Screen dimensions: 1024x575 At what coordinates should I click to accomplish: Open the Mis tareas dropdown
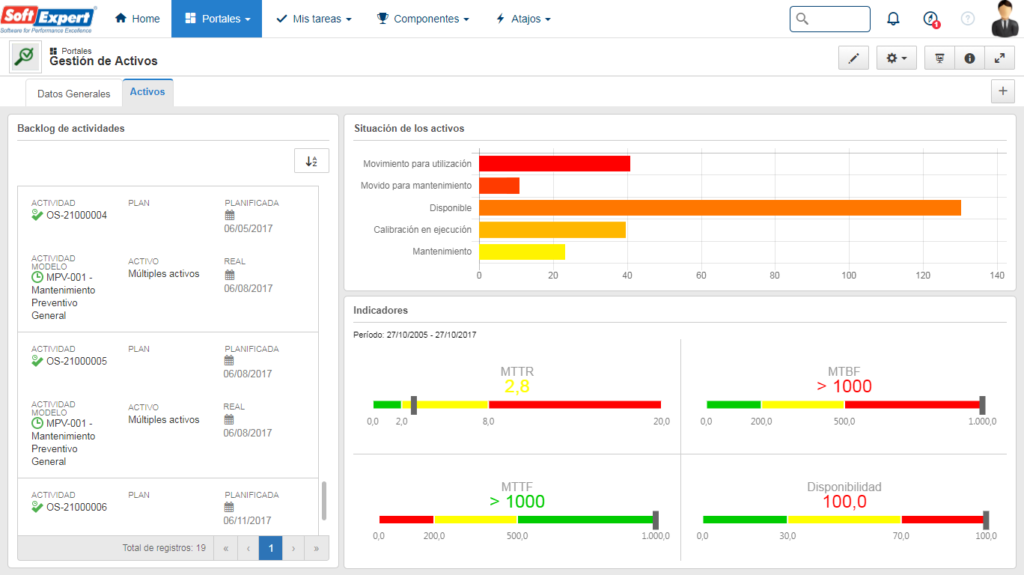click(x=313, y=18)
